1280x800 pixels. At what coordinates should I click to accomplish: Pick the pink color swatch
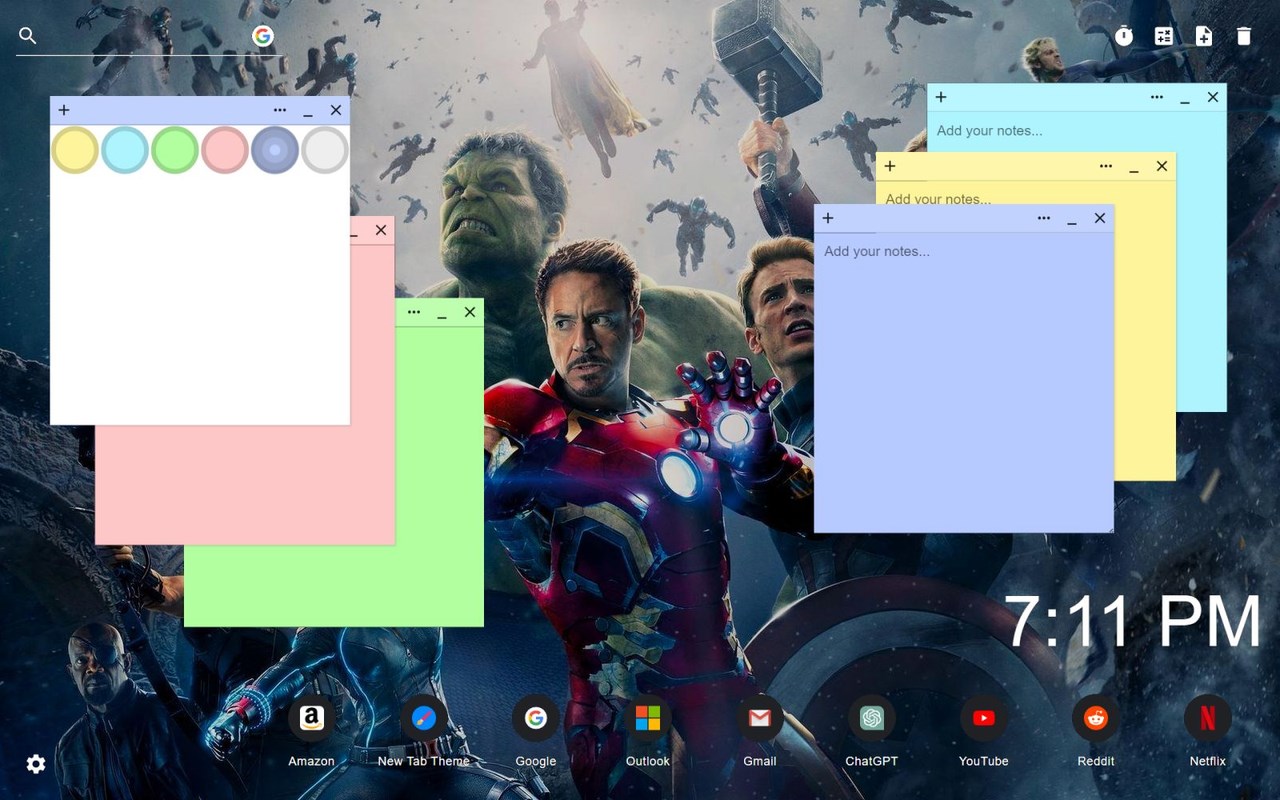tap(225, 150)
